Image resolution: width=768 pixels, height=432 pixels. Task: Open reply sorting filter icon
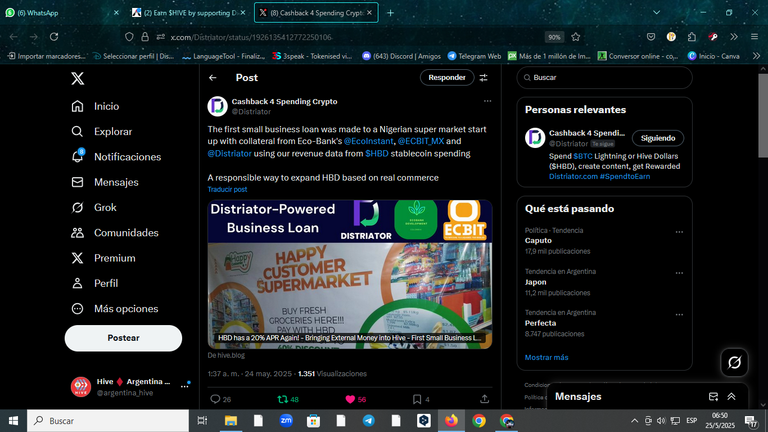coord(483,78)
